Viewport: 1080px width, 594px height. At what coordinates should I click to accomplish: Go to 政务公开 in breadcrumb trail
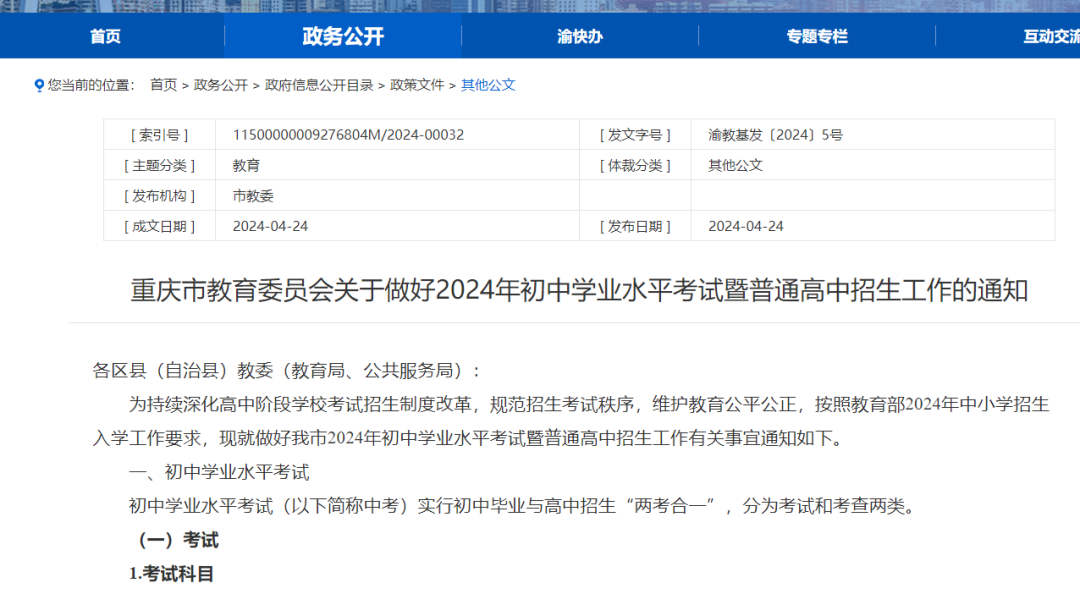coord(220,85)
